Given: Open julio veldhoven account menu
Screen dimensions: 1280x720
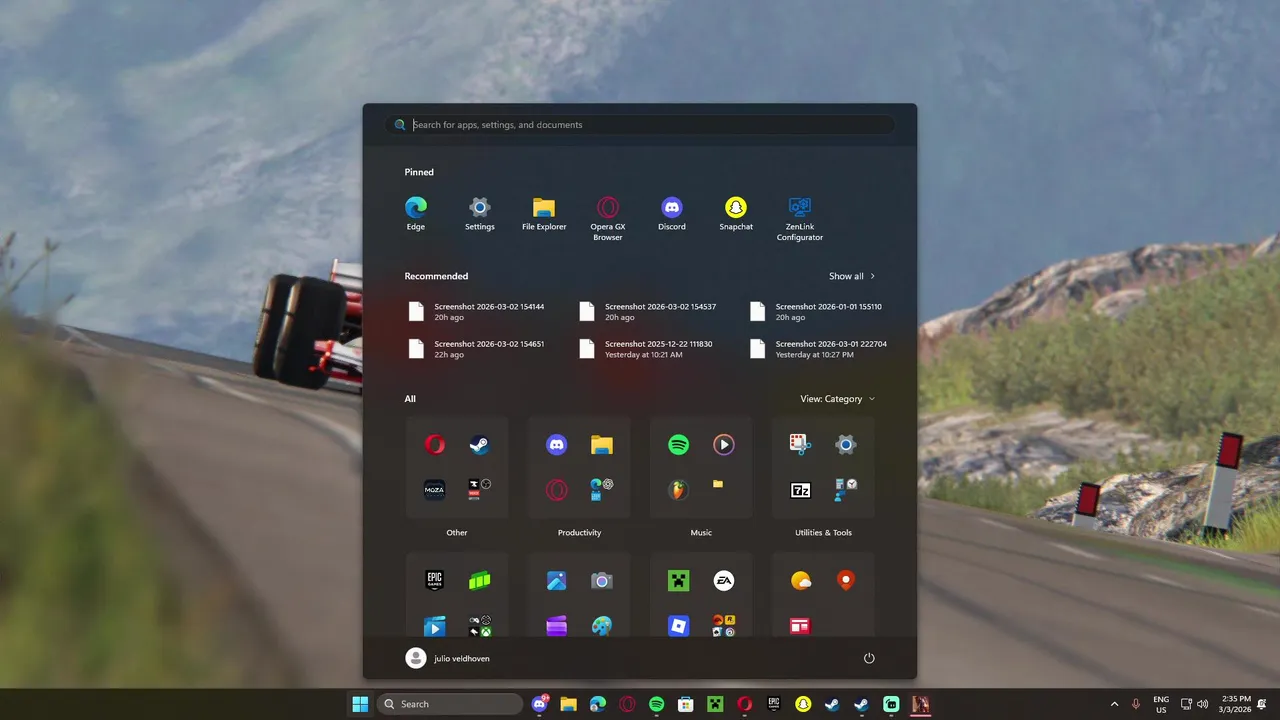Looking at the screenshot, I should (448, 658).
